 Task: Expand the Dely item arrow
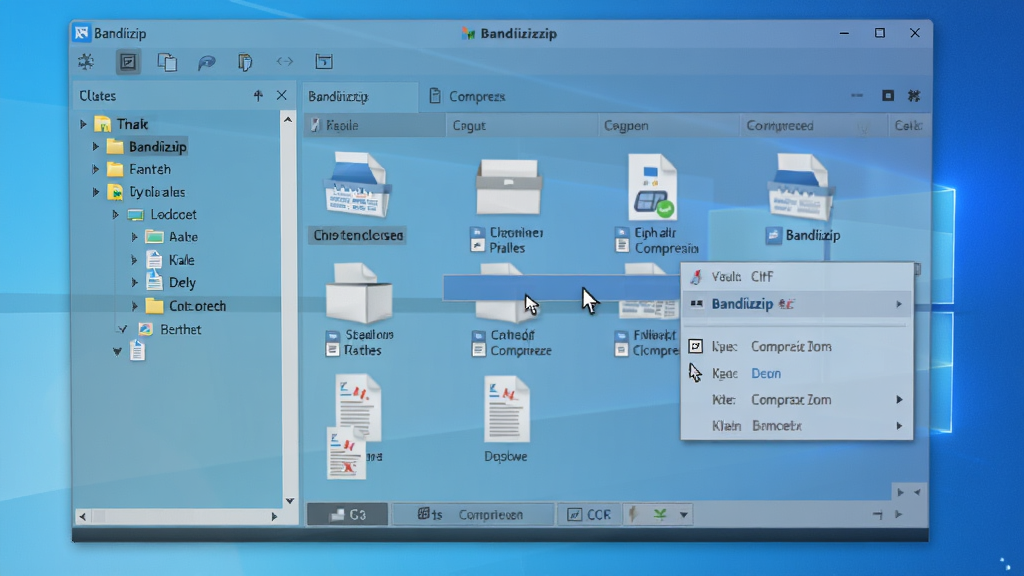[x=134, y=283]
